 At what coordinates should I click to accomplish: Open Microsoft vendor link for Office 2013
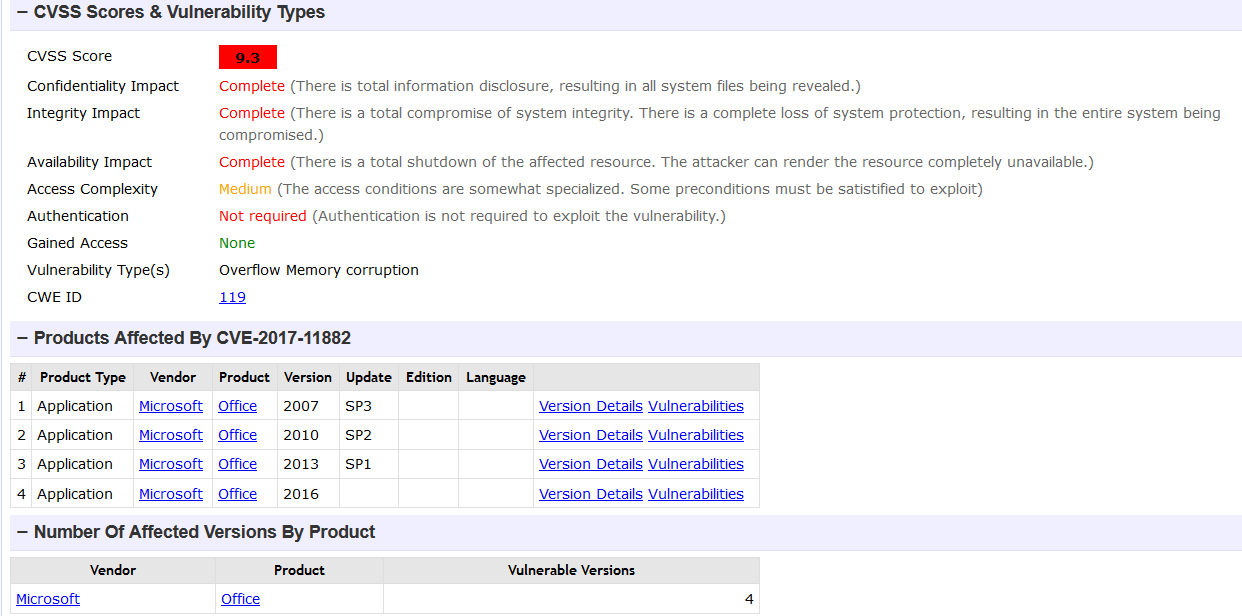coord(171,464)
